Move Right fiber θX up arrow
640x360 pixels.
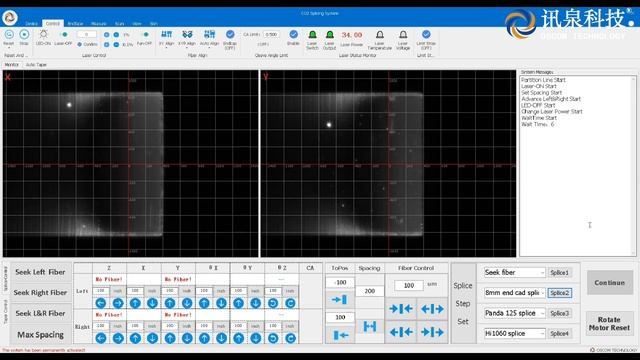pyautogui.click(x=204, y=338)
